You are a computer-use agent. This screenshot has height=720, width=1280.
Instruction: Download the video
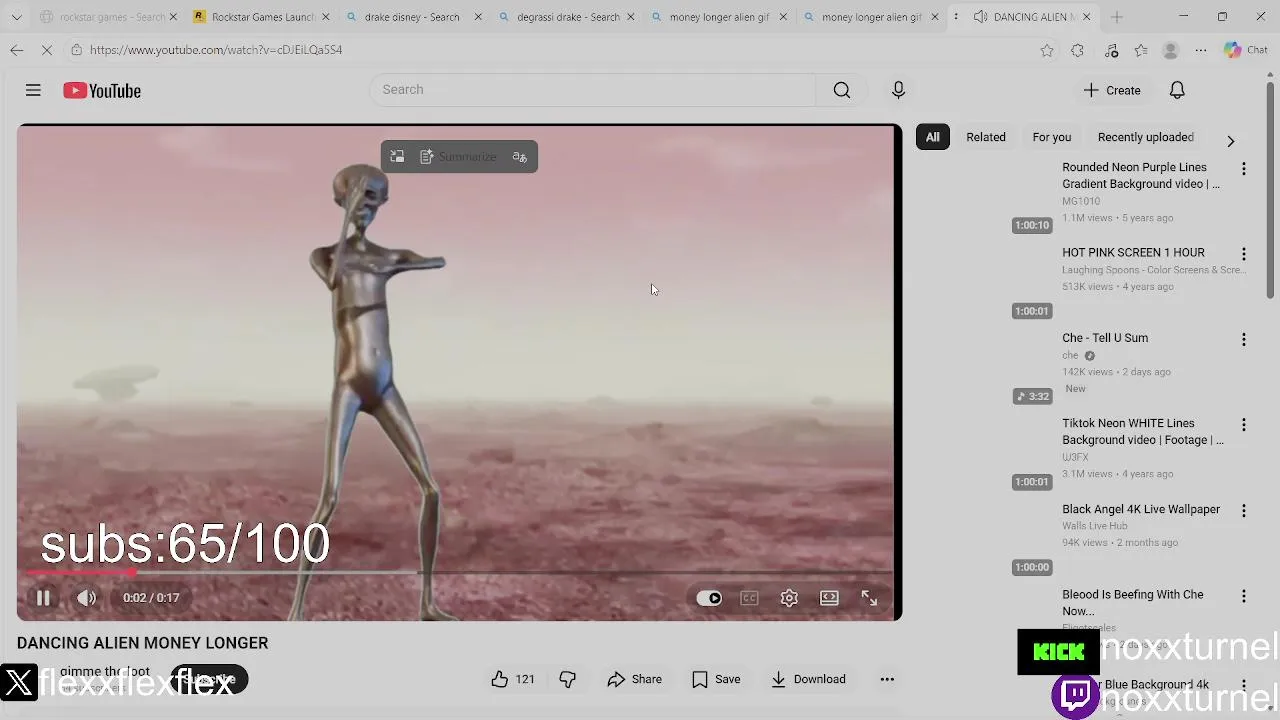pos(808,679)
